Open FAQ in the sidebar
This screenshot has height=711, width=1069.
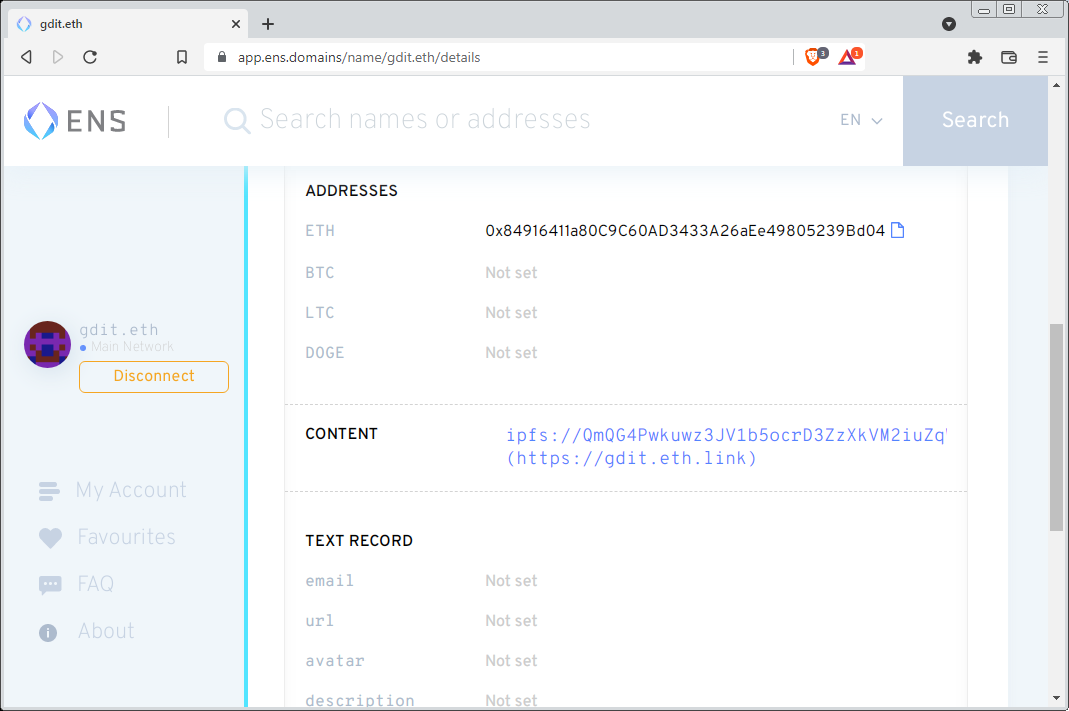[x=95, y=584]
